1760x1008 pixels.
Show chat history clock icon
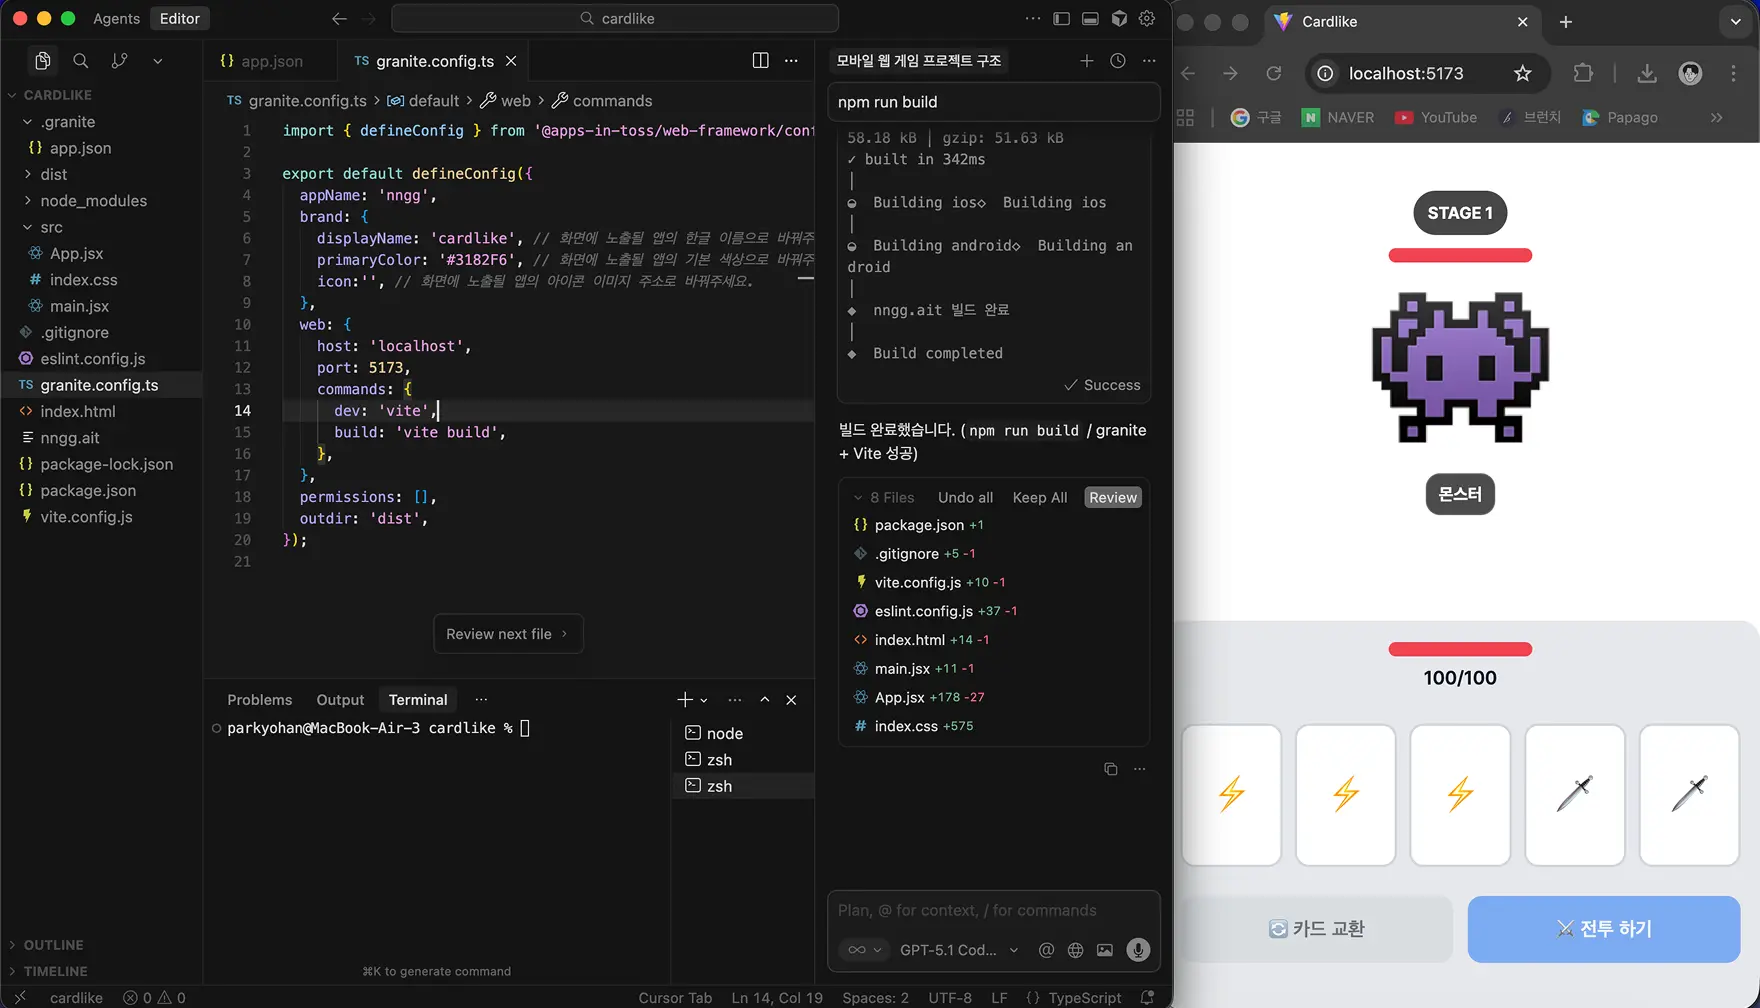coord(1117,61)
